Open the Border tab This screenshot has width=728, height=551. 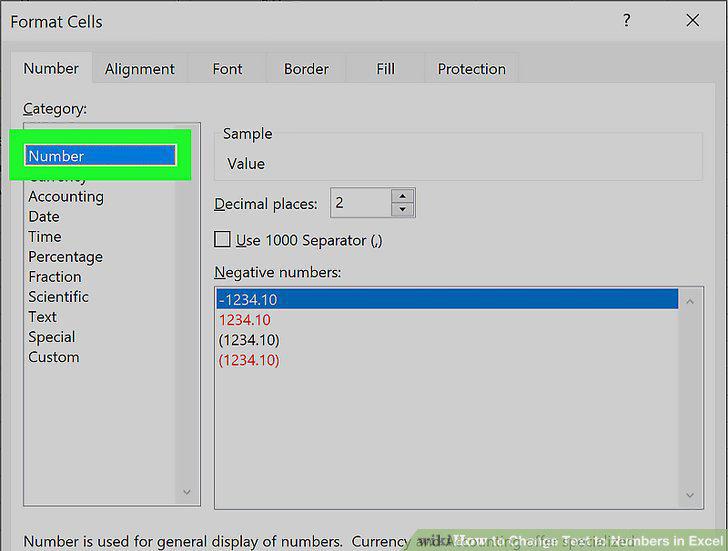[x=306, y=69]
